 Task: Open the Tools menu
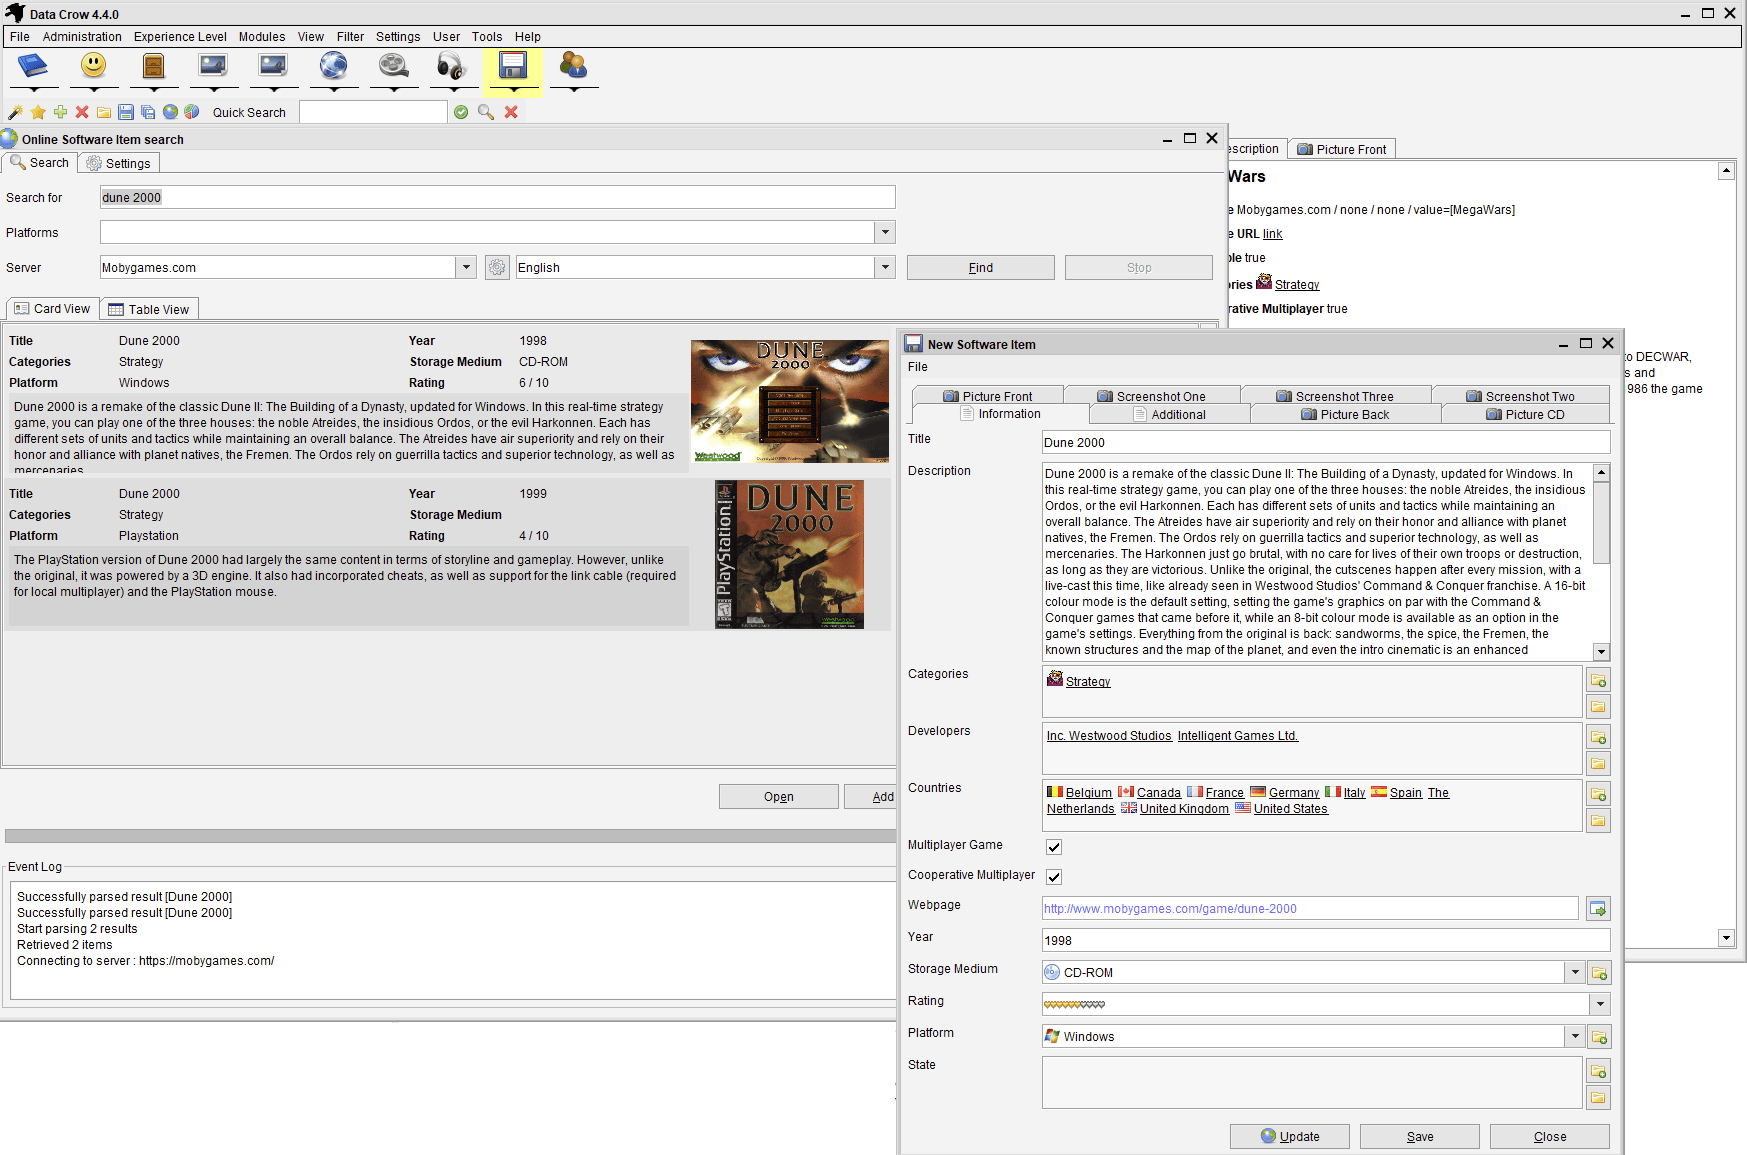click(x=487, y=37)
